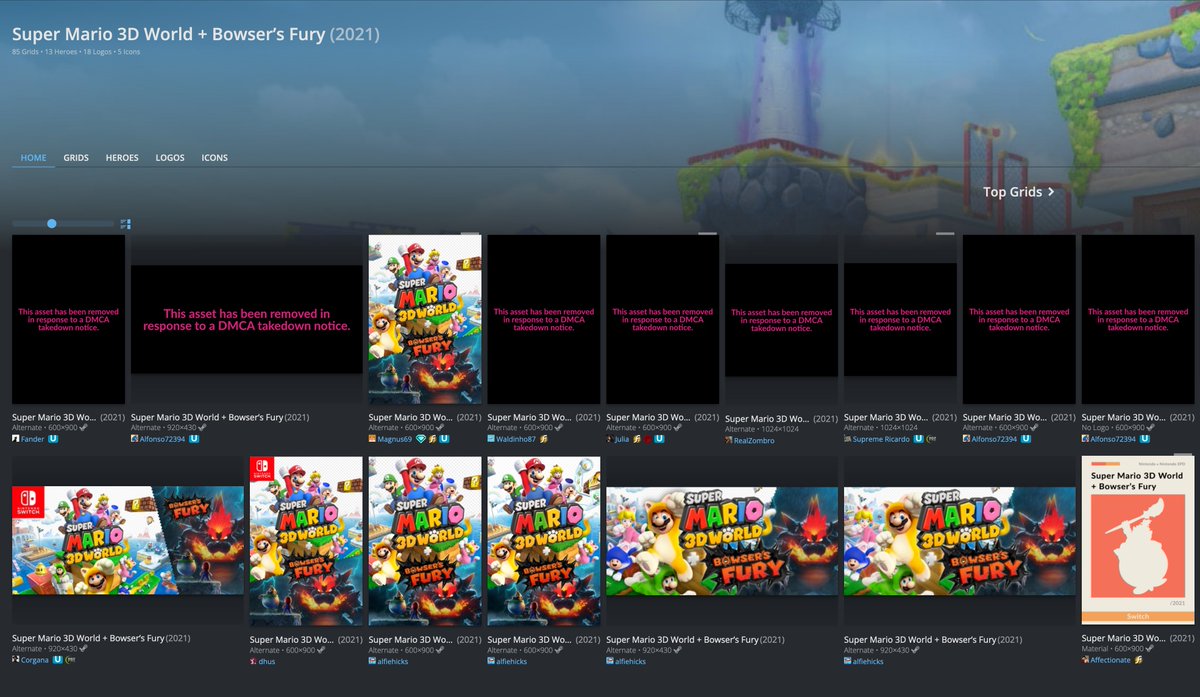Click Magnus69's avatar icon
The height and width of the screenshot is (697, 1200).
click(372, 439)
